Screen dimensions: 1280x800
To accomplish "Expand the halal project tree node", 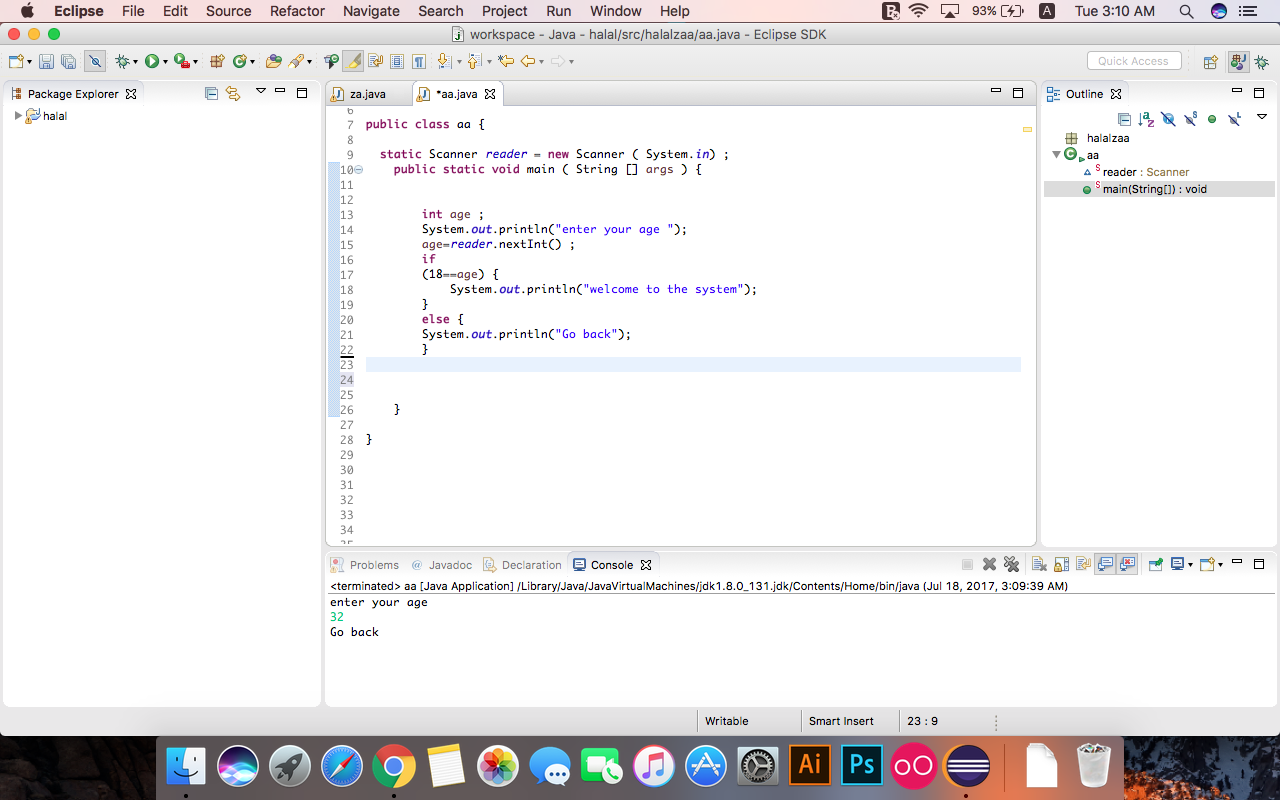I will point(18,116).
